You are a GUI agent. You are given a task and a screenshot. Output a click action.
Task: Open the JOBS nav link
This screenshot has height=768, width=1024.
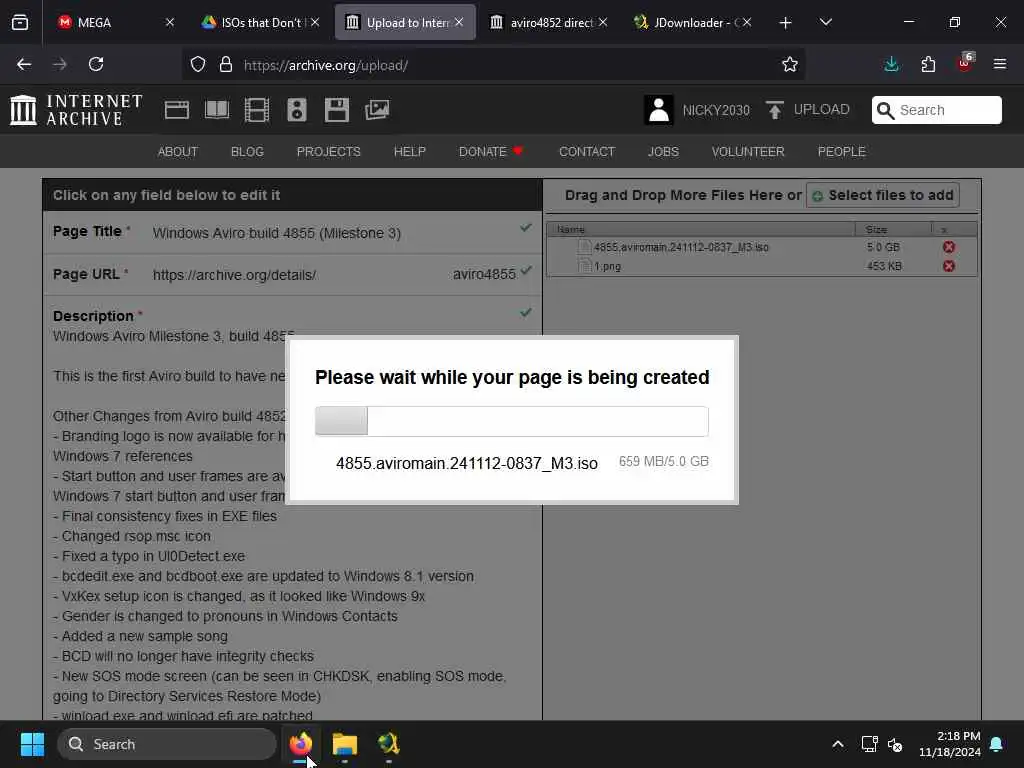point(664,152)
